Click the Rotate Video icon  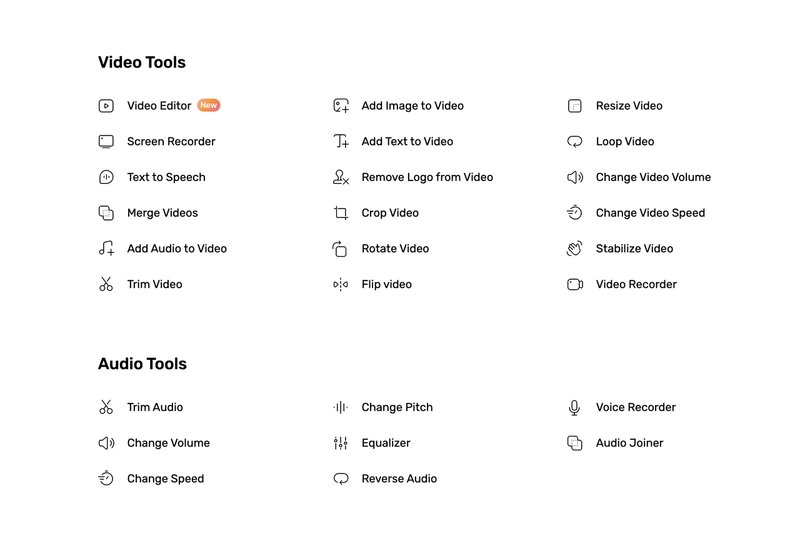341,249
